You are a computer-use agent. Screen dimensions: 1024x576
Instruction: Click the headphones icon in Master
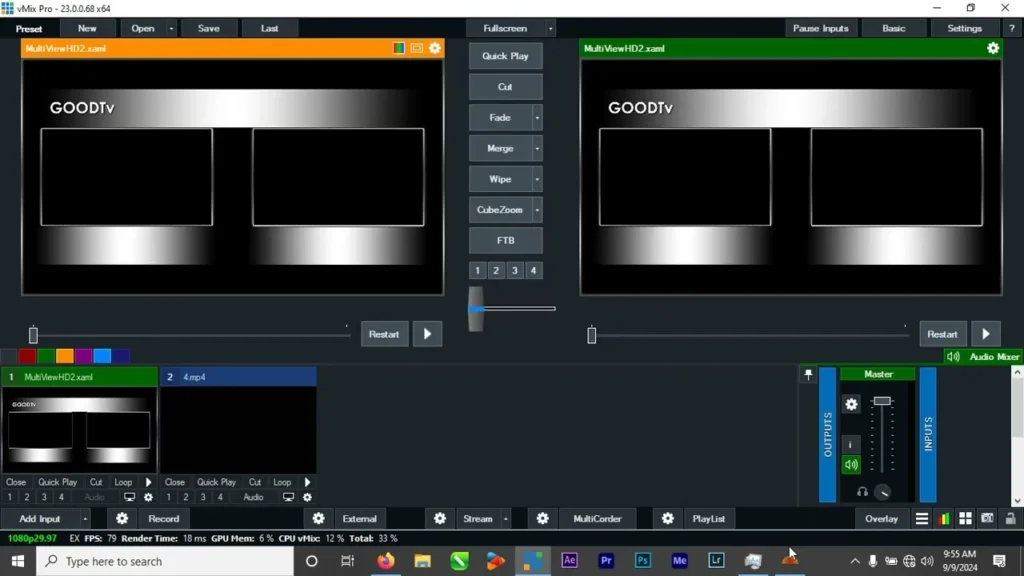(x=862, y=492)
